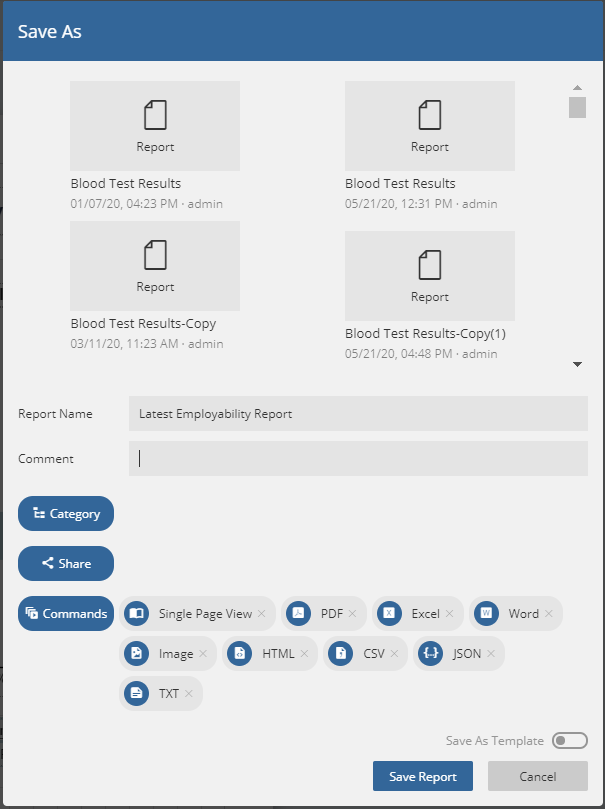Image resolution: width=605 pixels, height=809 pixels.
Task: Click the HTML command icon
Action: pyautogui.click(x=239, y=654)
